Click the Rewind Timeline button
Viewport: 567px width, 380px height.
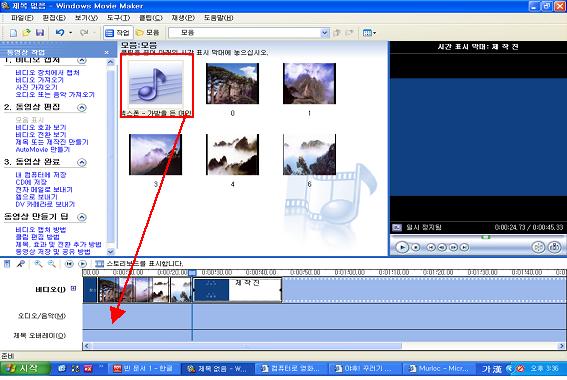tap(69, 264)
